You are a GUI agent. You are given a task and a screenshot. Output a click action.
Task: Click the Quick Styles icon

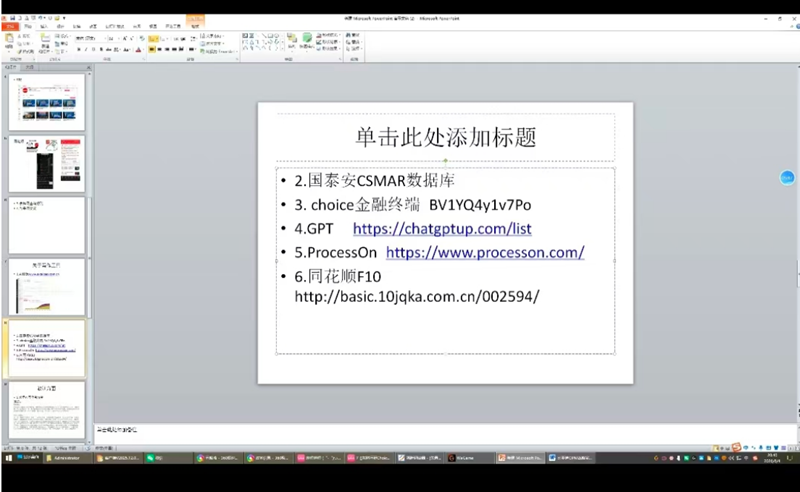point(307,39)
